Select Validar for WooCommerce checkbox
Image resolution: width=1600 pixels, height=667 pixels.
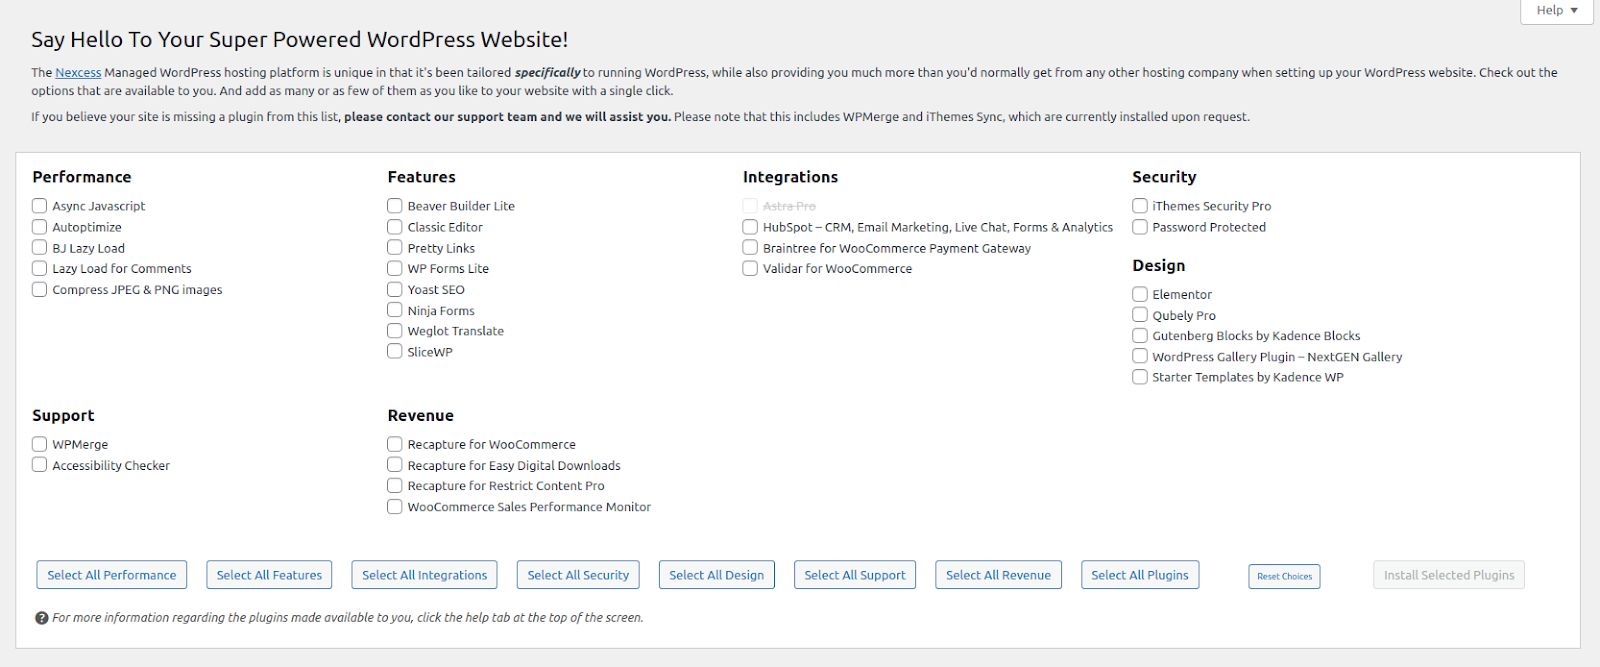click(750, 268)
